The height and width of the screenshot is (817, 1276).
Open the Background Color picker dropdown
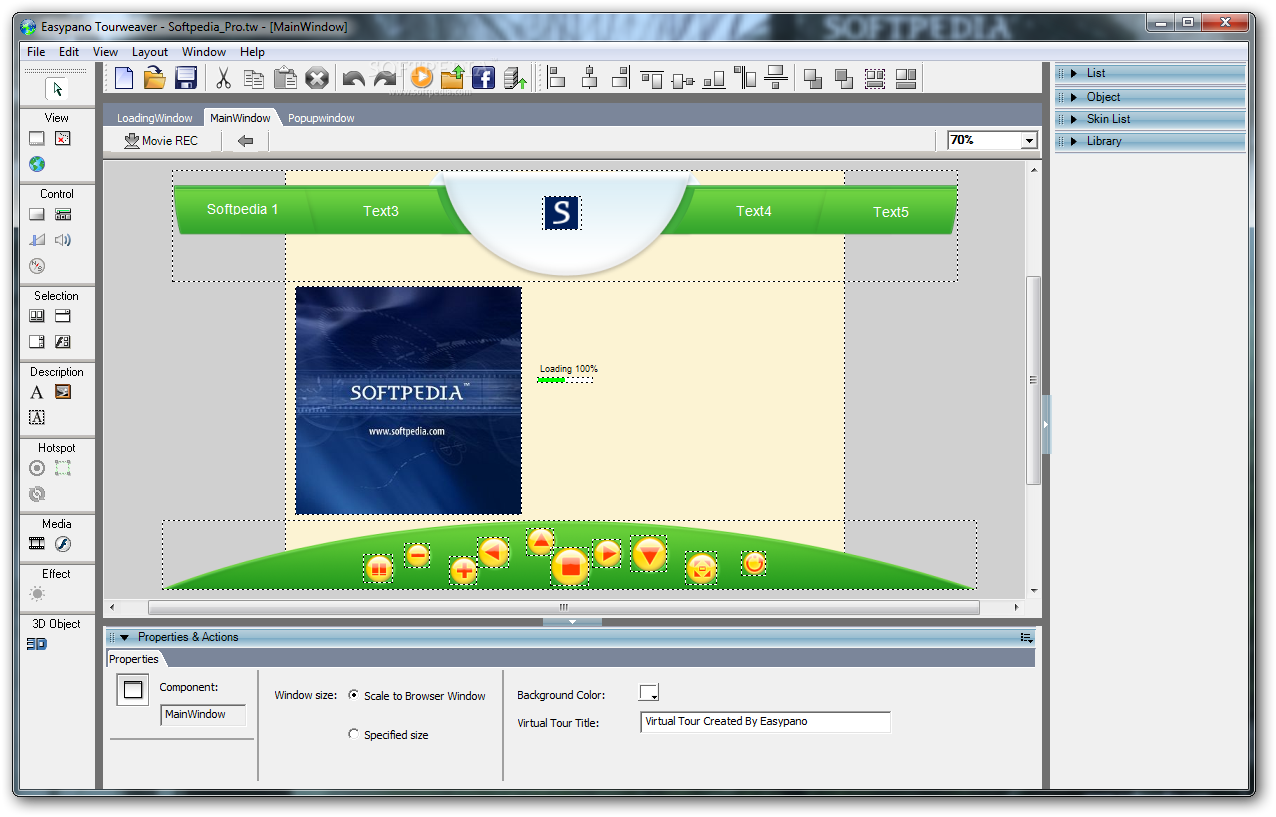coord(649,693)
